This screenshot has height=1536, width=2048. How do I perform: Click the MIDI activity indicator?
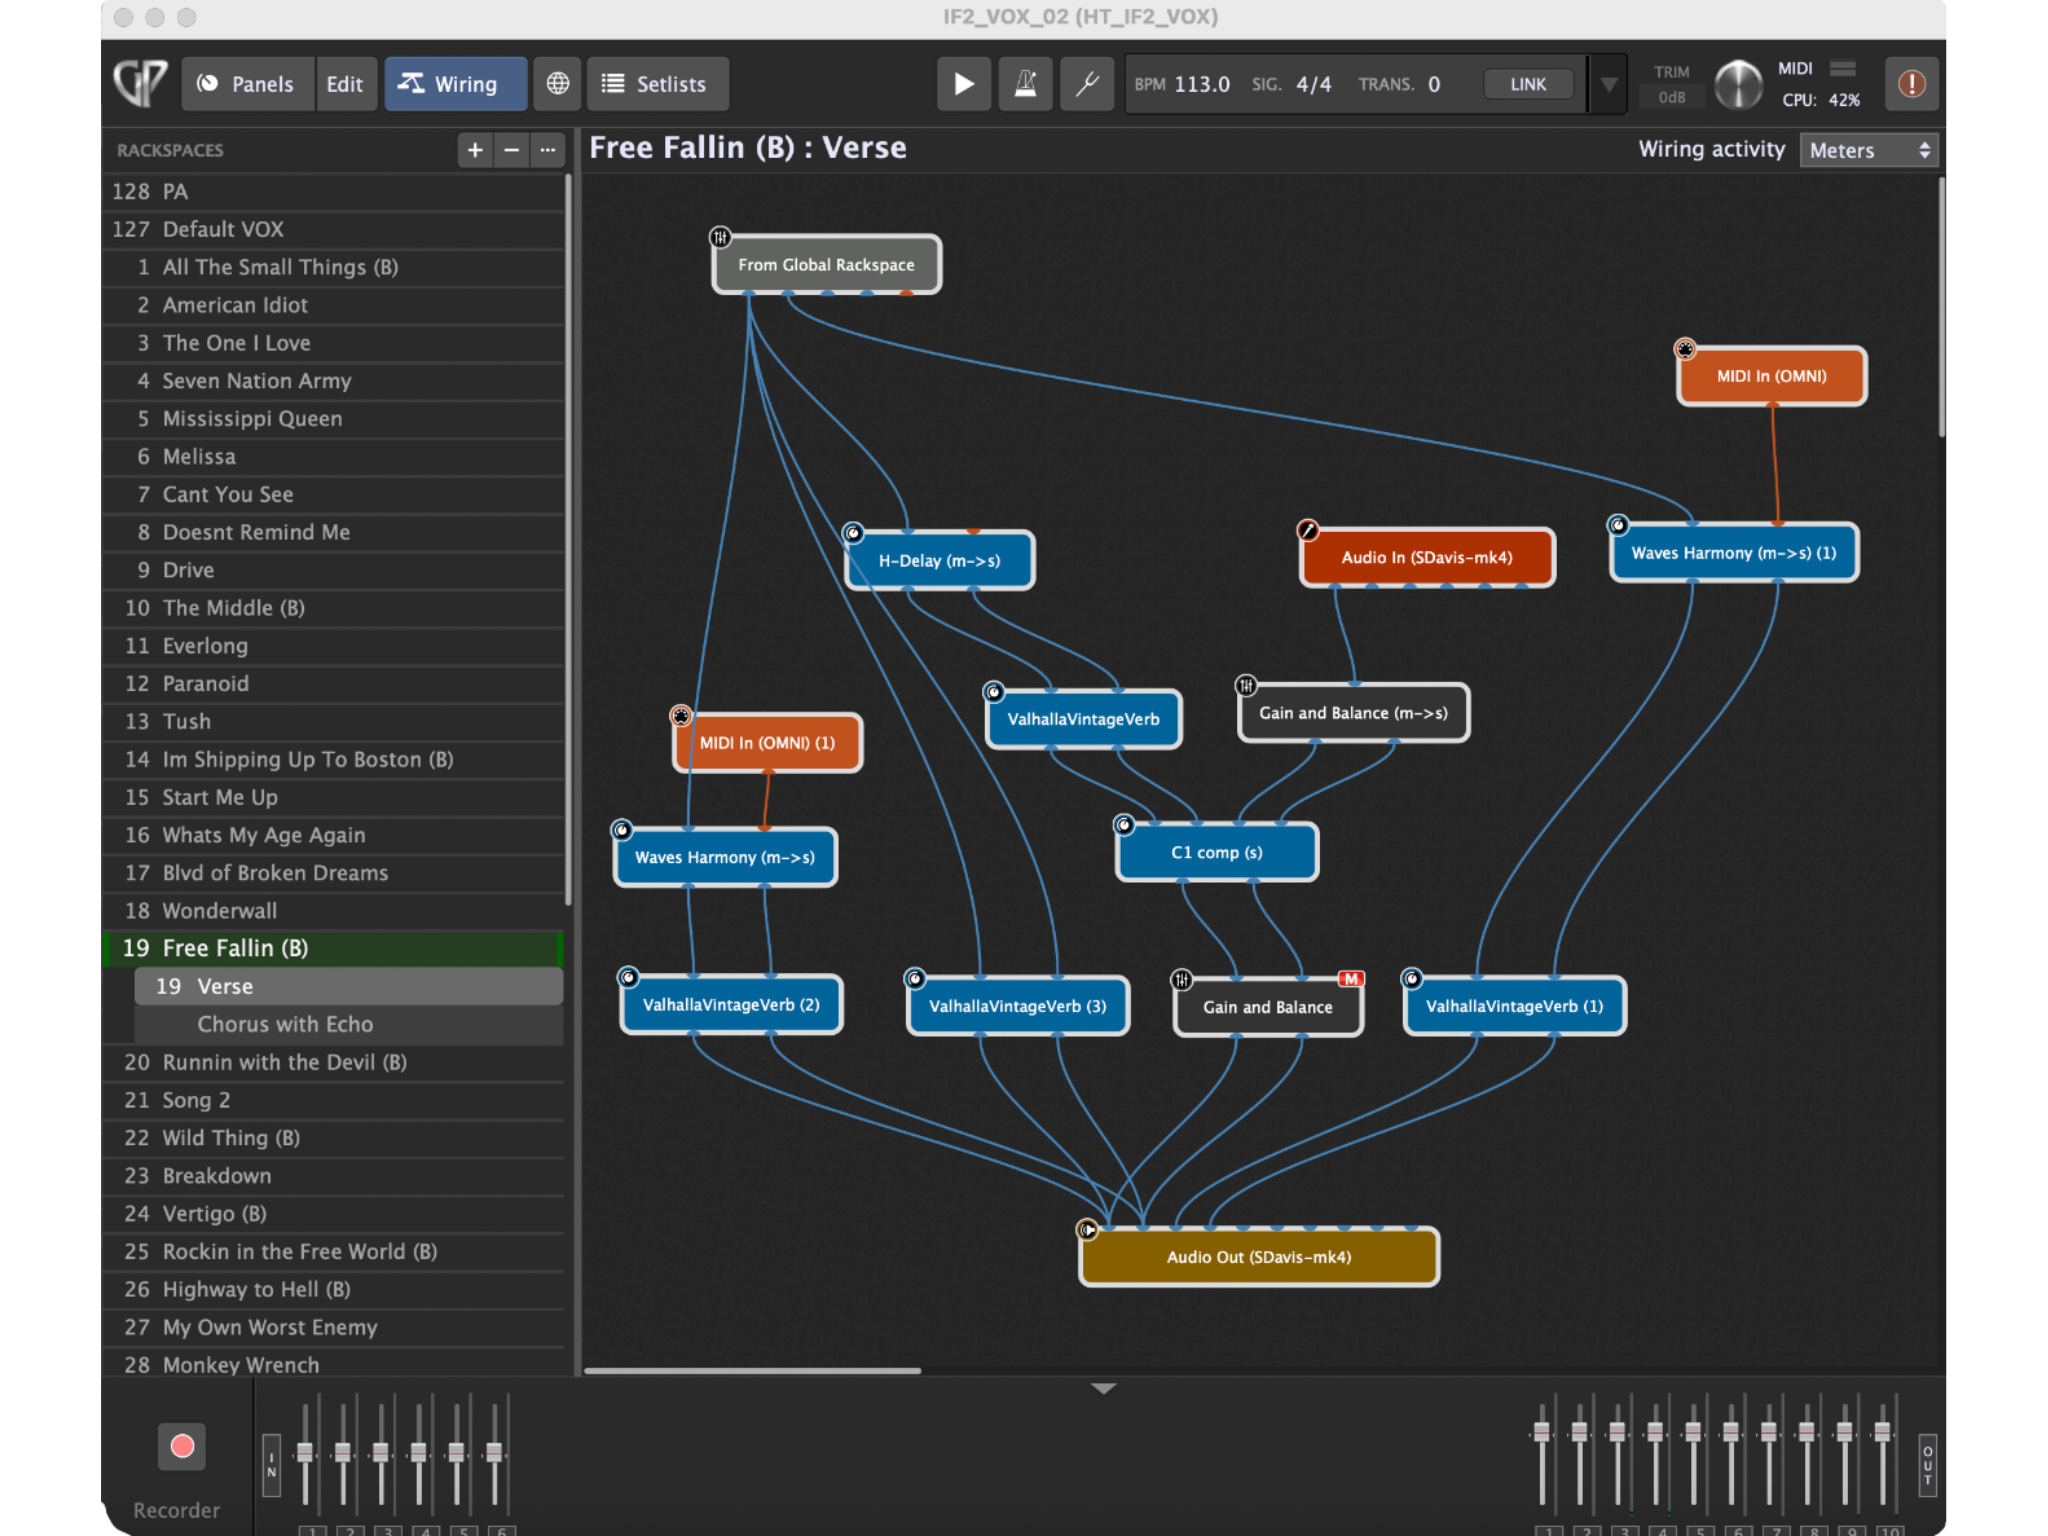click(x=1842, y=68)
